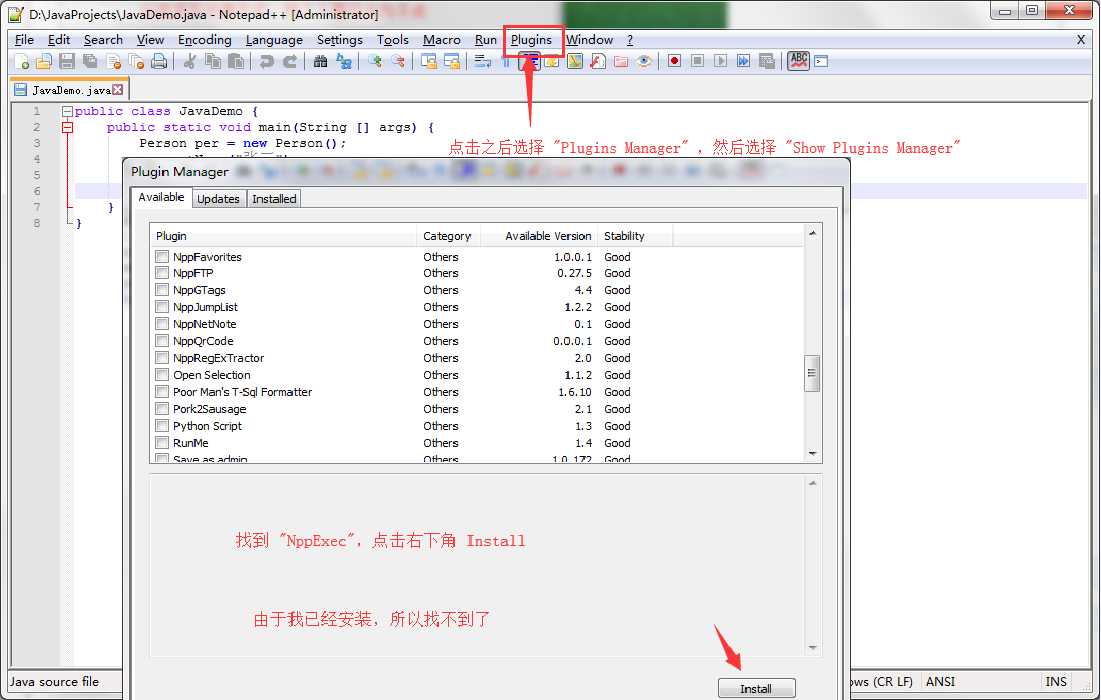Play back the recorded macro icon
This screenshot has width=1101, height=700.
click(720, 61)
